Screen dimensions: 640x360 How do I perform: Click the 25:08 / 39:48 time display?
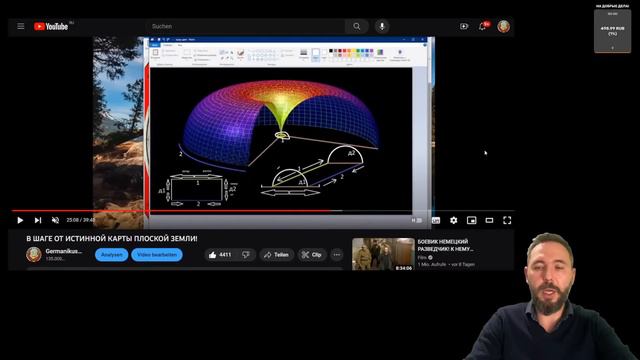(80, 220)
